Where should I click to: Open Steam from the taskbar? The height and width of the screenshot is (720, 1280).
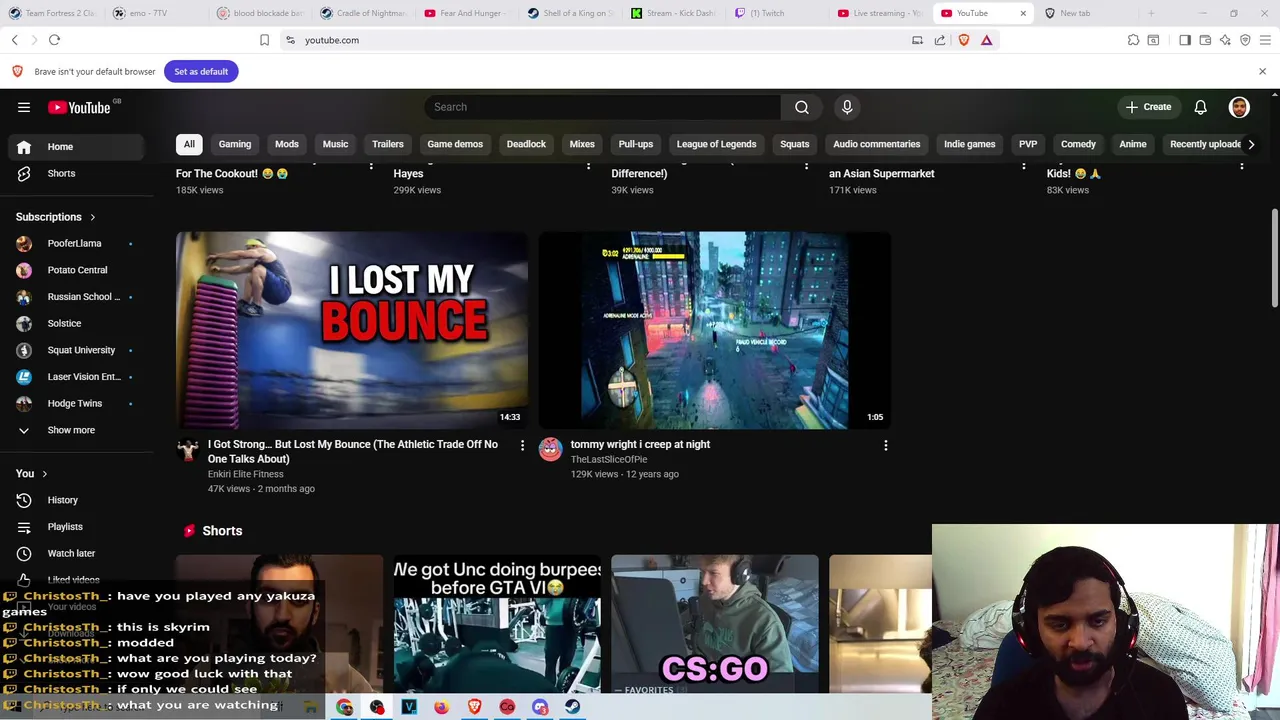pos(572,707)
